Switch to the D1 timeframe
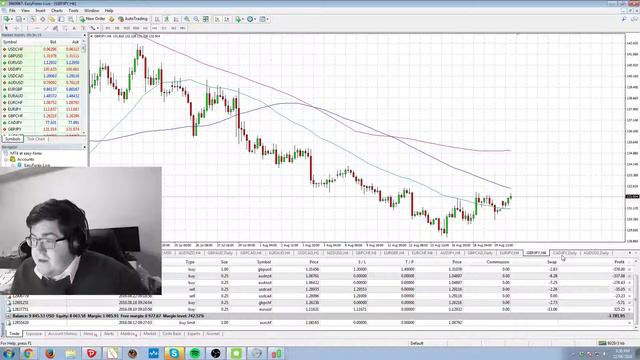This screenshot has height=360, width=640. [164, 28]
